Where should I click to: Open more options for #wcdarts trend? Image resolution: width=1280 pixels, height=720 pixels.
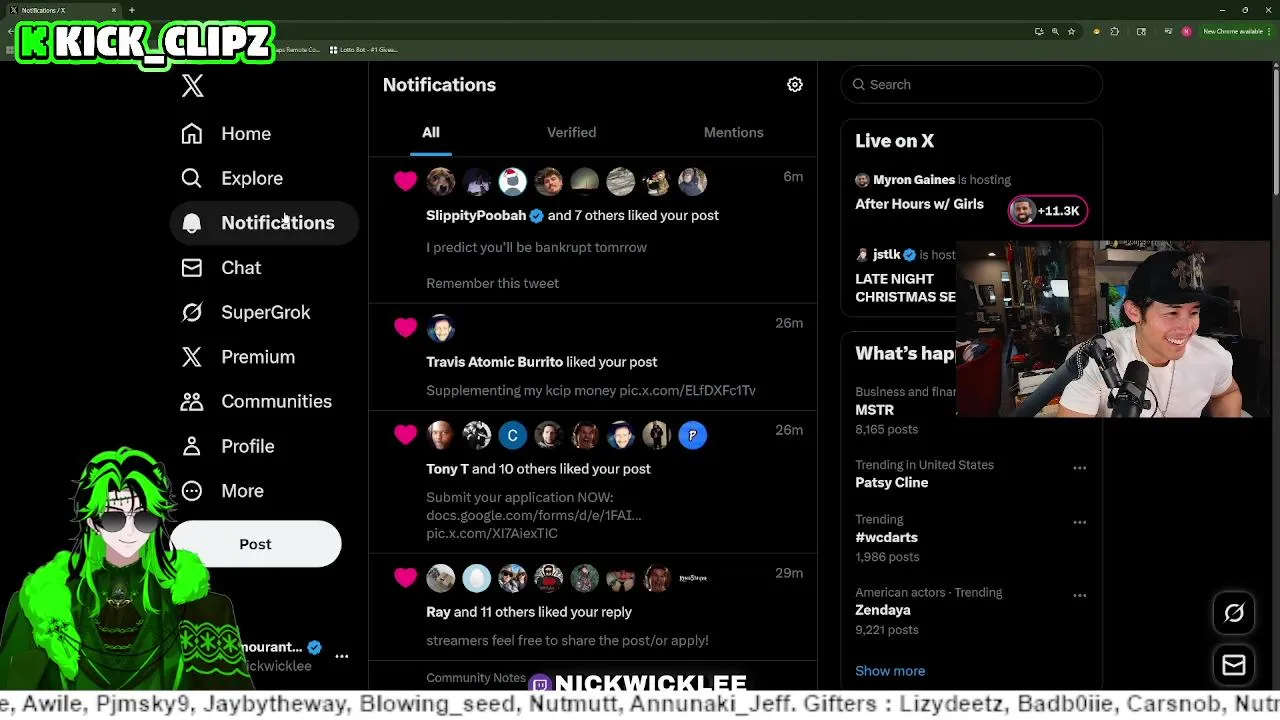(1080, 522)
